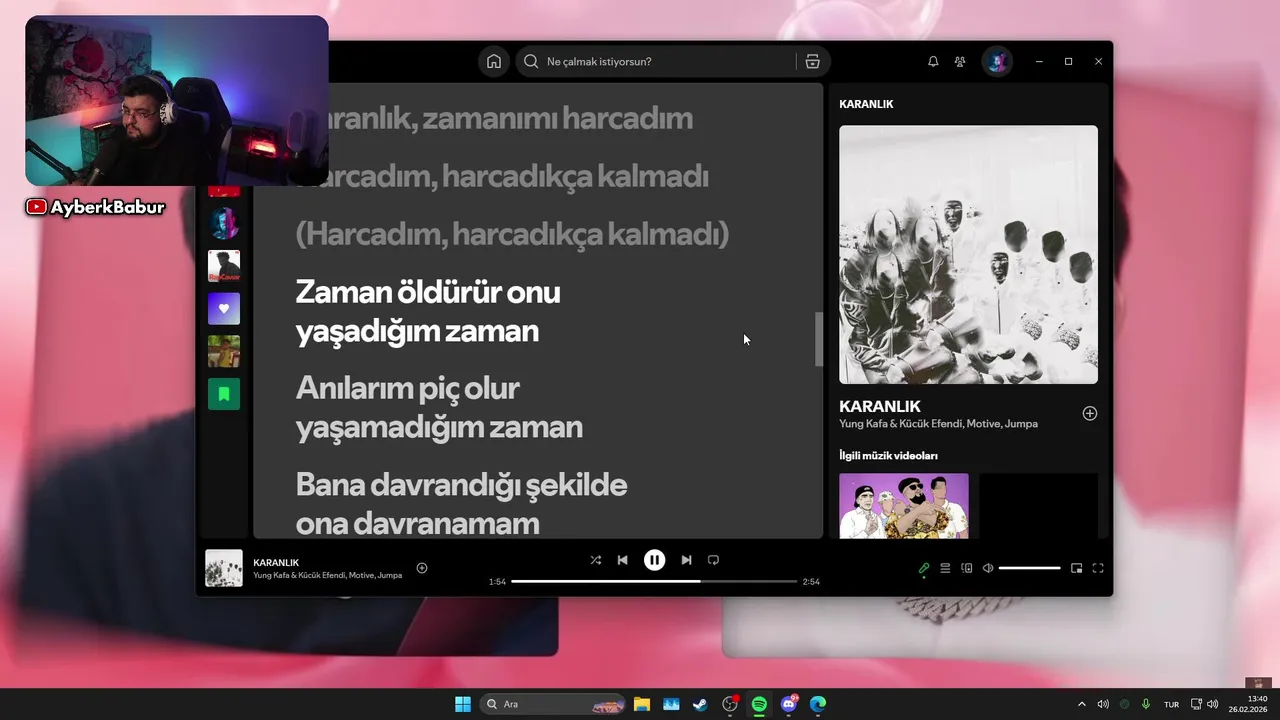Adjust the Spotify volume slider

1029,568
